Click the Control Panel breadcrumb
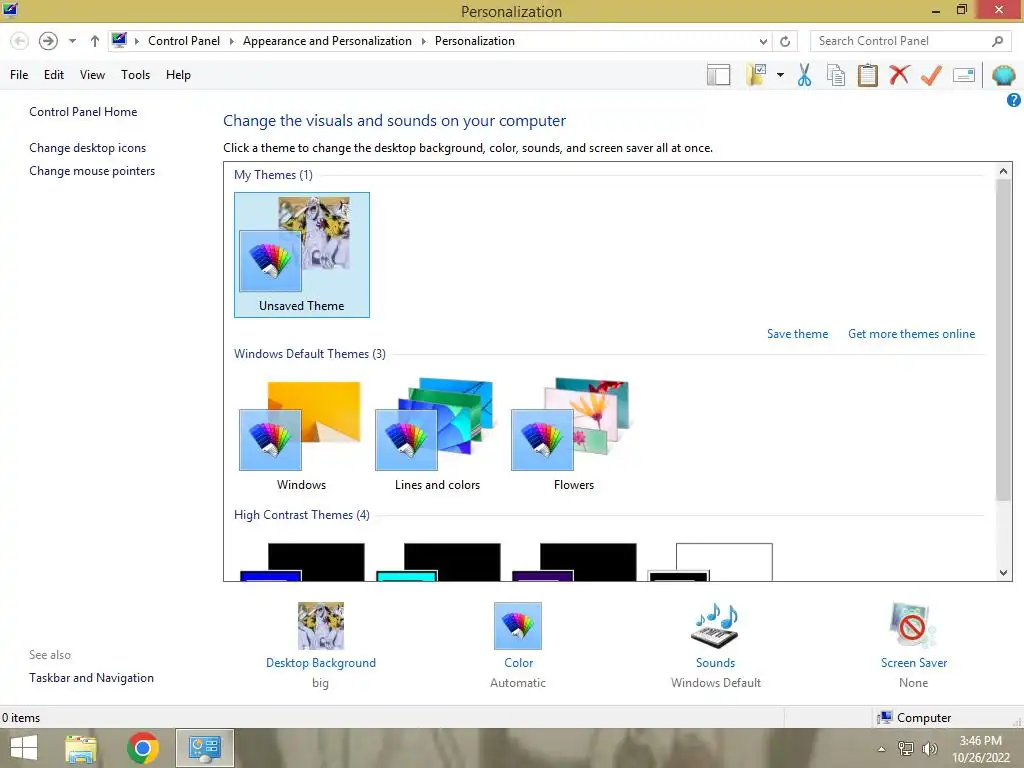 [184, 41]
